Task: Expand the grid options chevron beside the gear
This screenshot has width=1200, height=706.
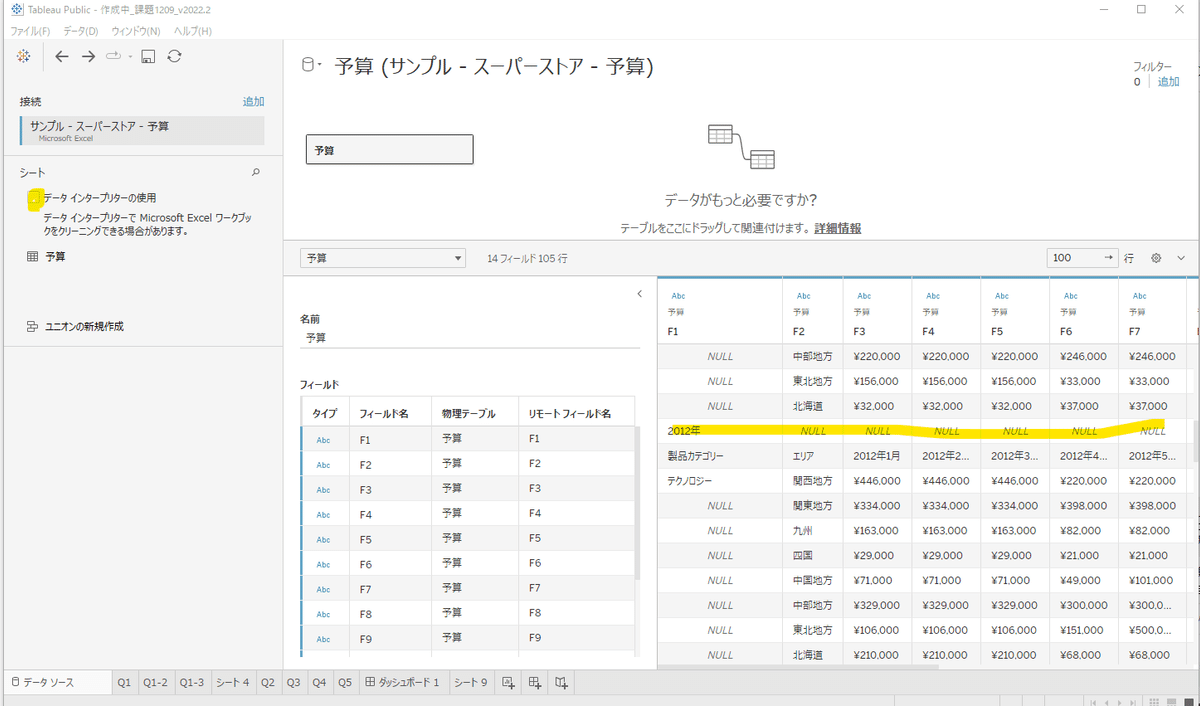Action: click(1181, 258)
